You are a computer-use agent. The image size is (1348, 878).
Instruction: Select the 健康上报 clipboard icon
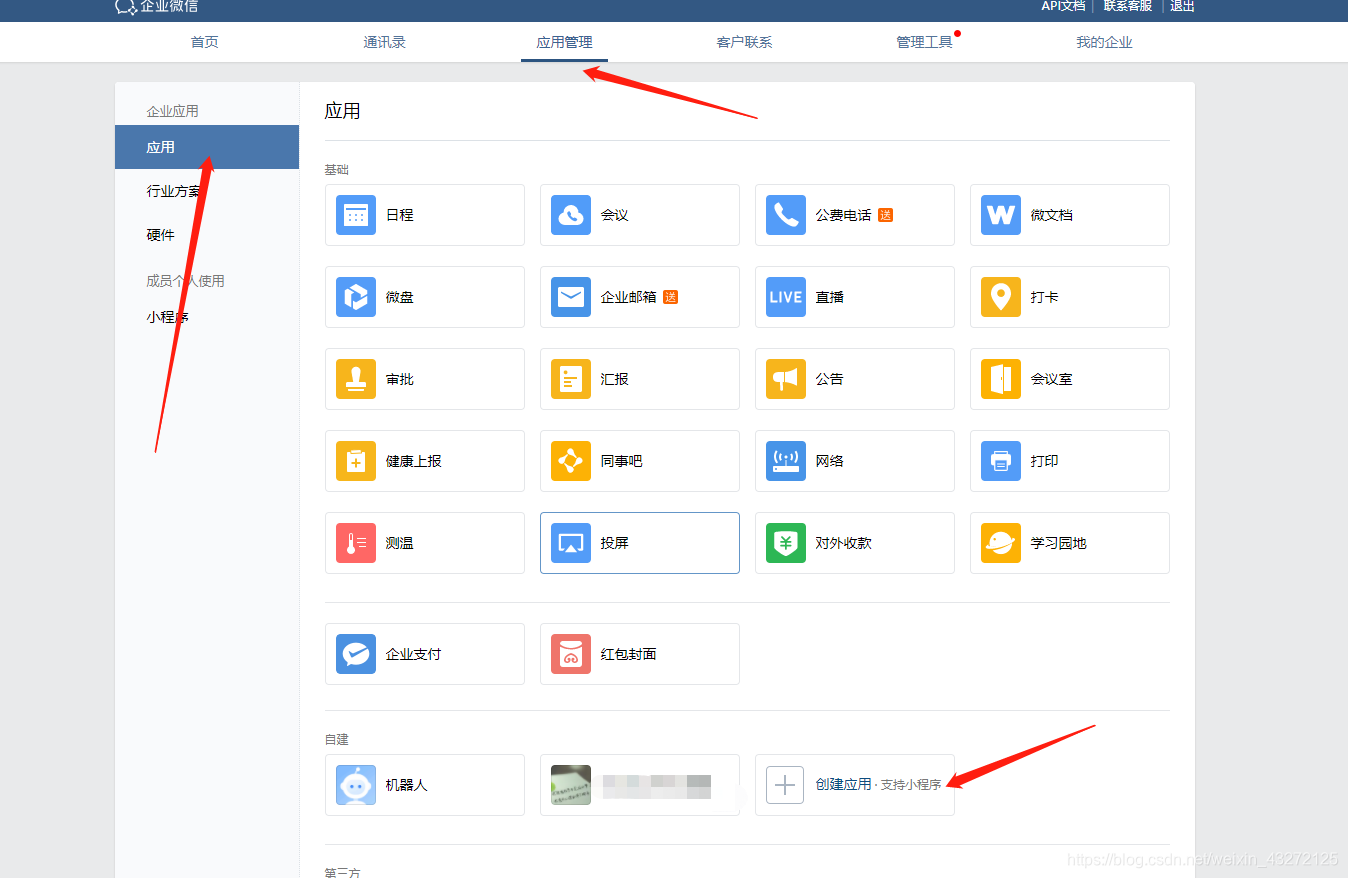pyautogui.click(x=356, y=461)
